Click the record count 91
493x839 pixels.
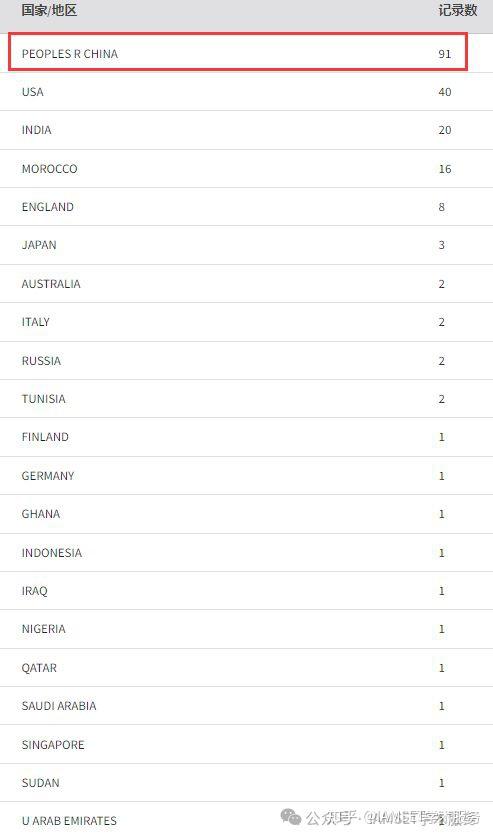click(444, 54)
